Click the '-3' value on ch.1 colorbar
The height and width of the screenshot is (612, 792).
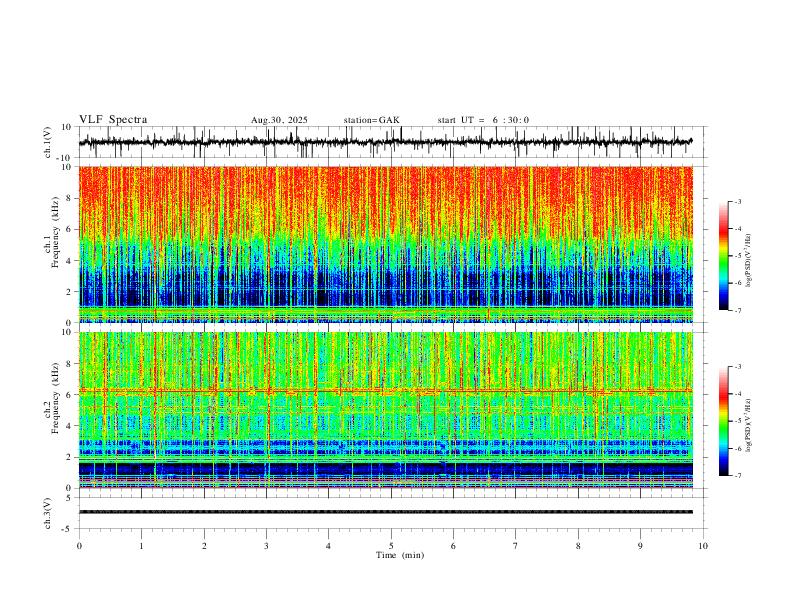coord(737,201)
